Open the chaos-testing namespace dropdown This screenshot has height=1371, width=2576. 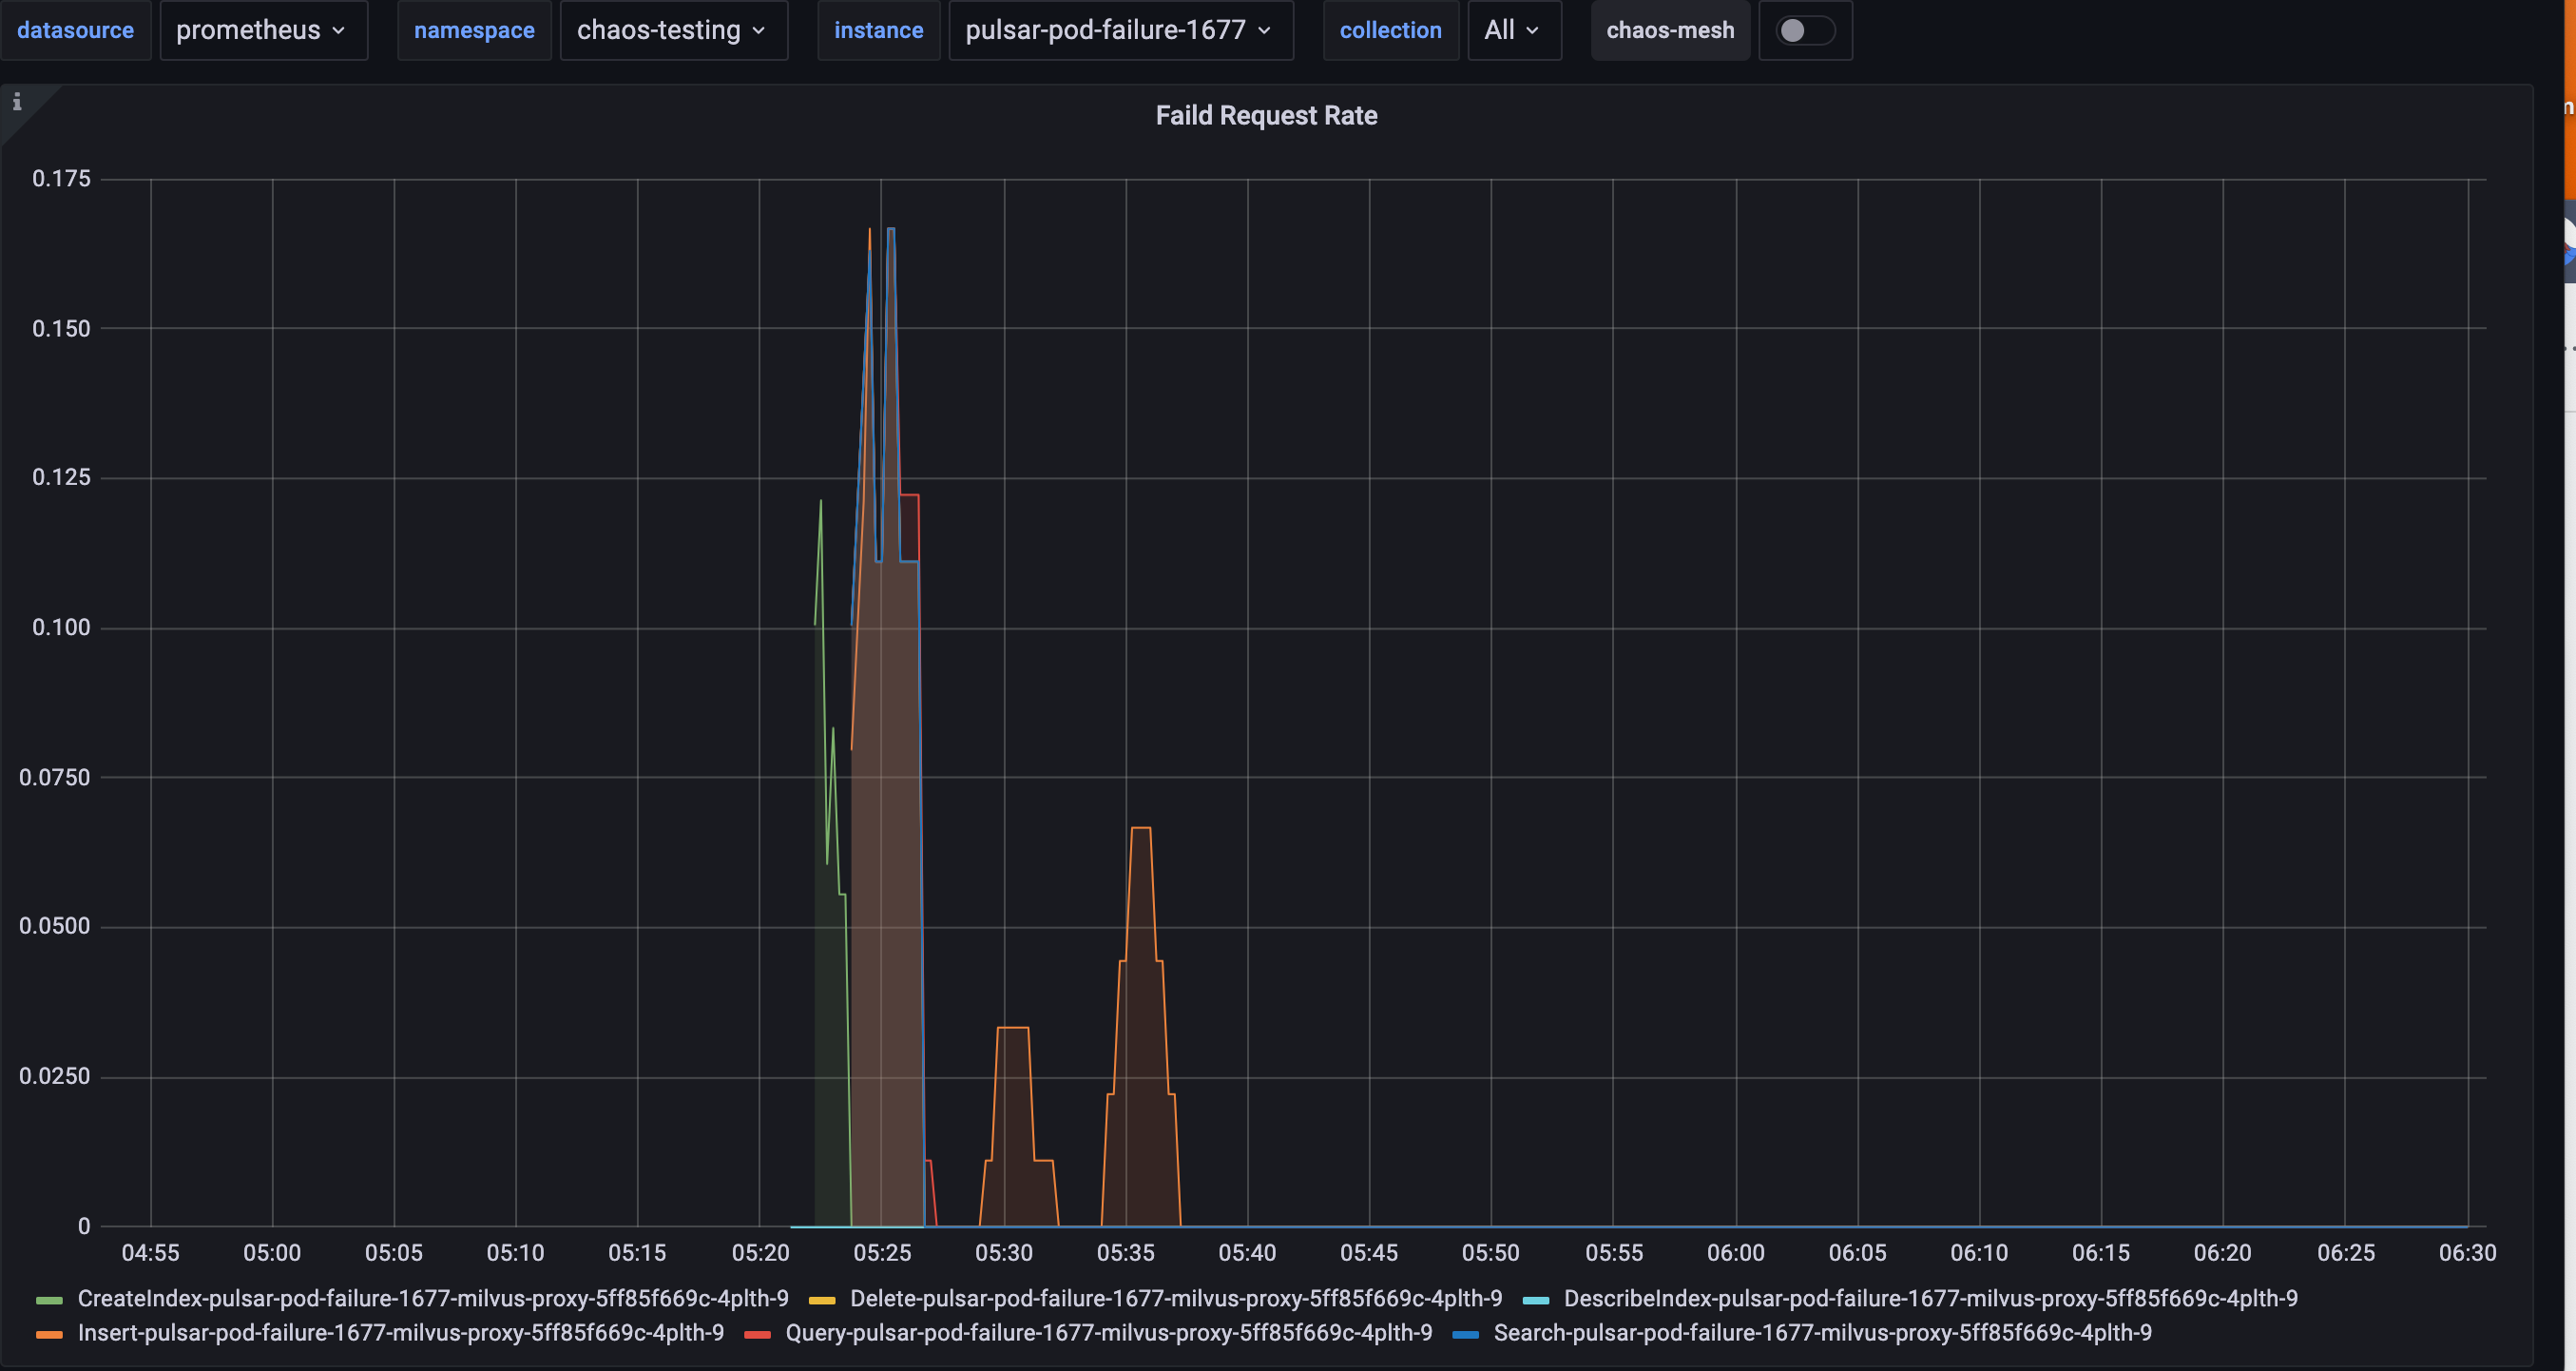point(673,30)
